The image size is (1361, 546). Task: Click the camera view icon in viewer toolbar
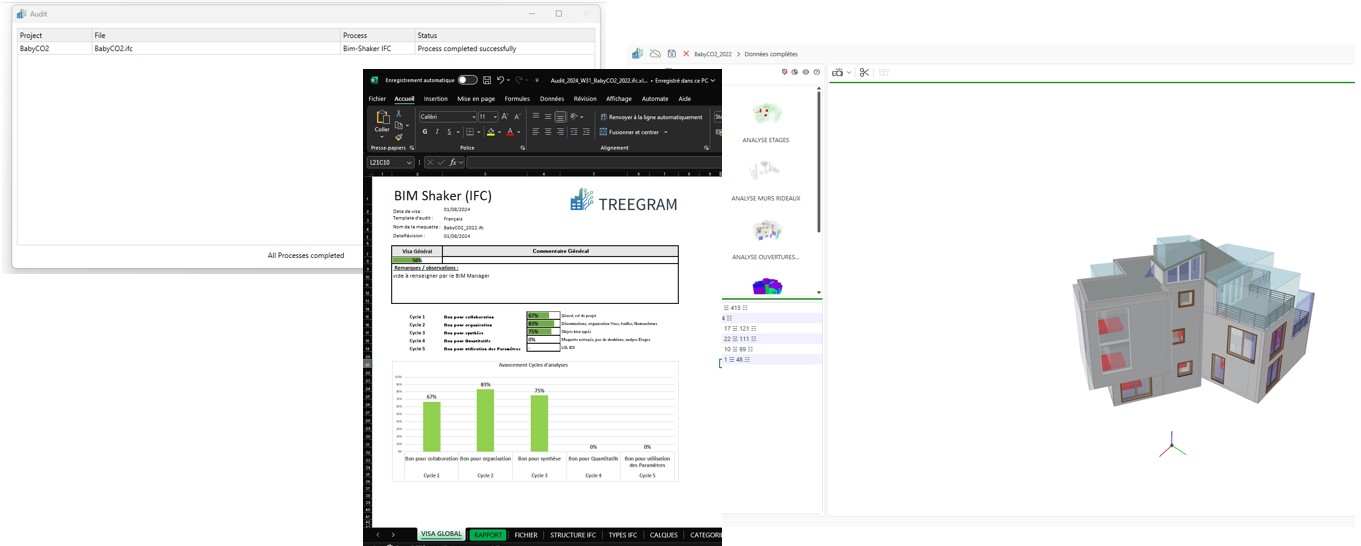click(x=838, y=72)
